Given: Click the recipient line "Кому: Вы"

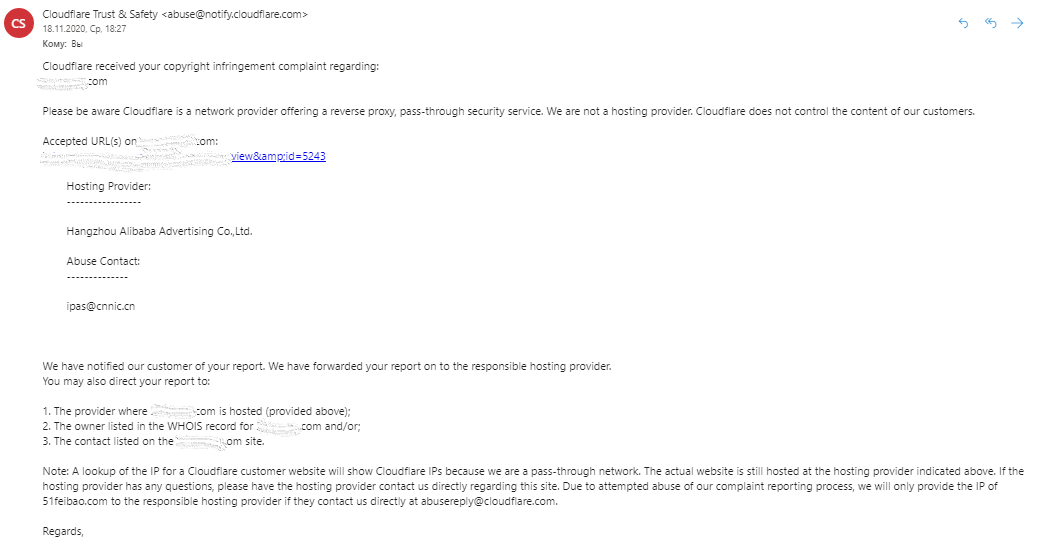Looking at the screenshot, I should point(62,44).
